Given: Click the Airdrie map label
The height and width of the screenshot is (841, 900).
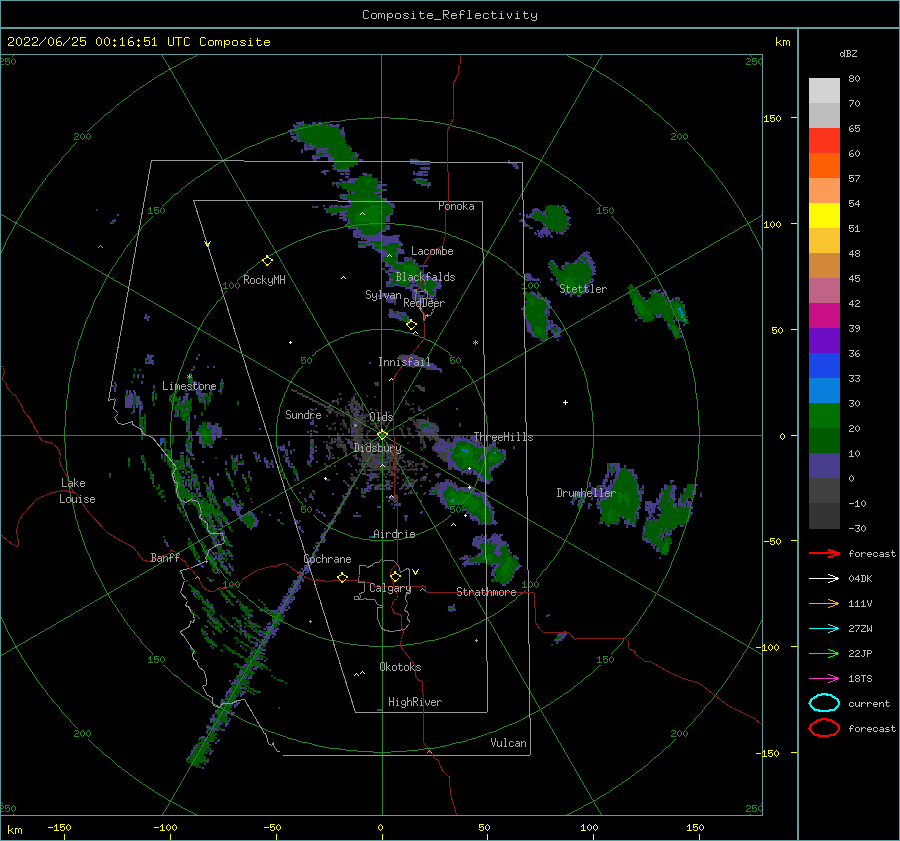Looking at the screenshot, I should [394, 534].
